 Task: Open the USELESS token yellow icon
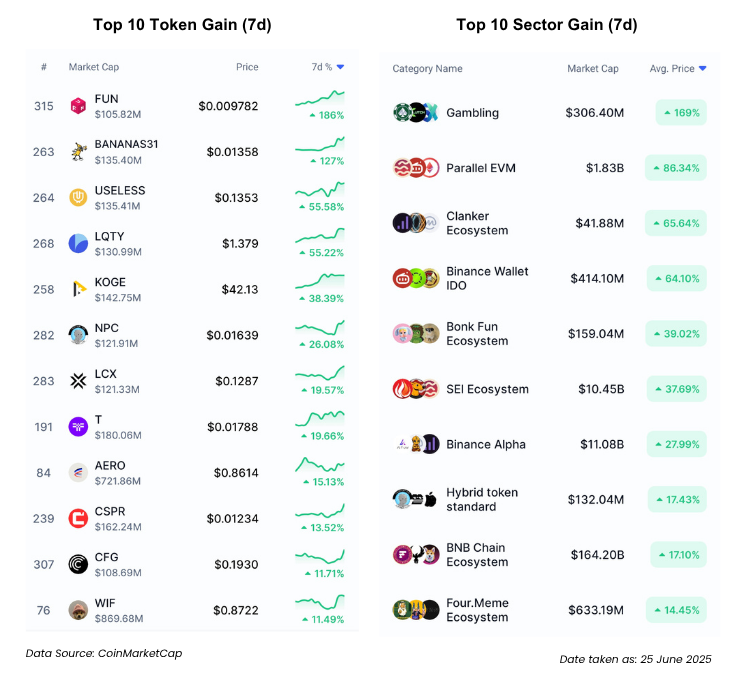pos(78,197)
